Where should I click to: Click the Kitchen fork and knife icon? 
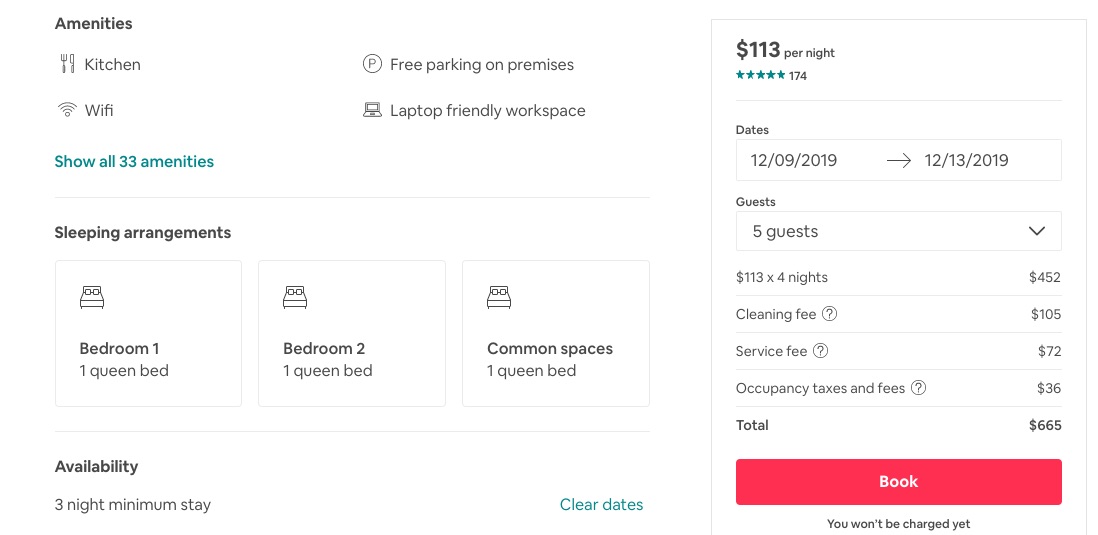67,64
